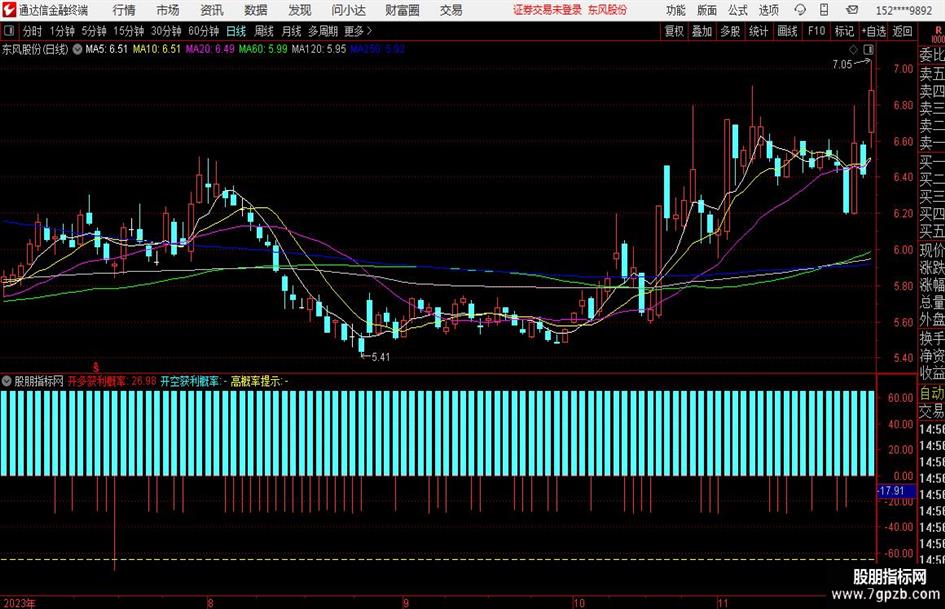Open the F10 company info
Screen dimensions: 945x609
point(817,31)
